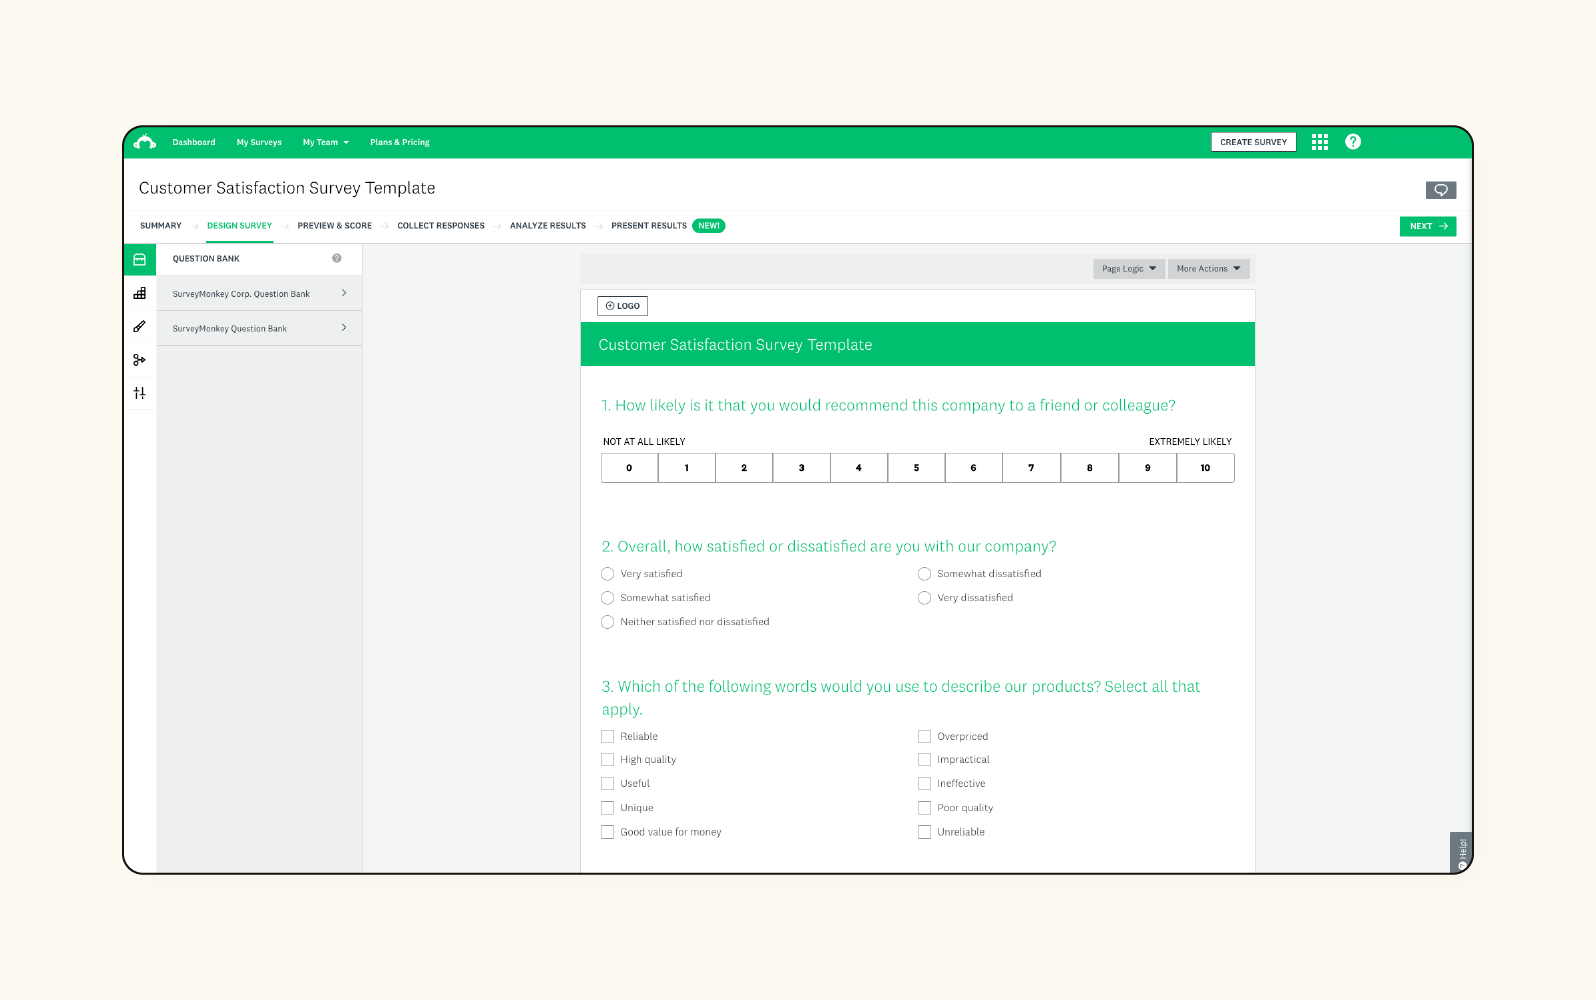Check the High quality checkbox

click(x=607, y=760)
